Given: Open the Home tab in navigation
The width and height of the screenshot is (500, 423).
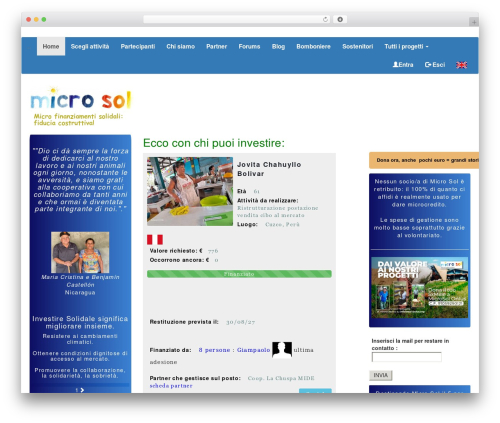Looking at the screenshot, I should [51, 46].
